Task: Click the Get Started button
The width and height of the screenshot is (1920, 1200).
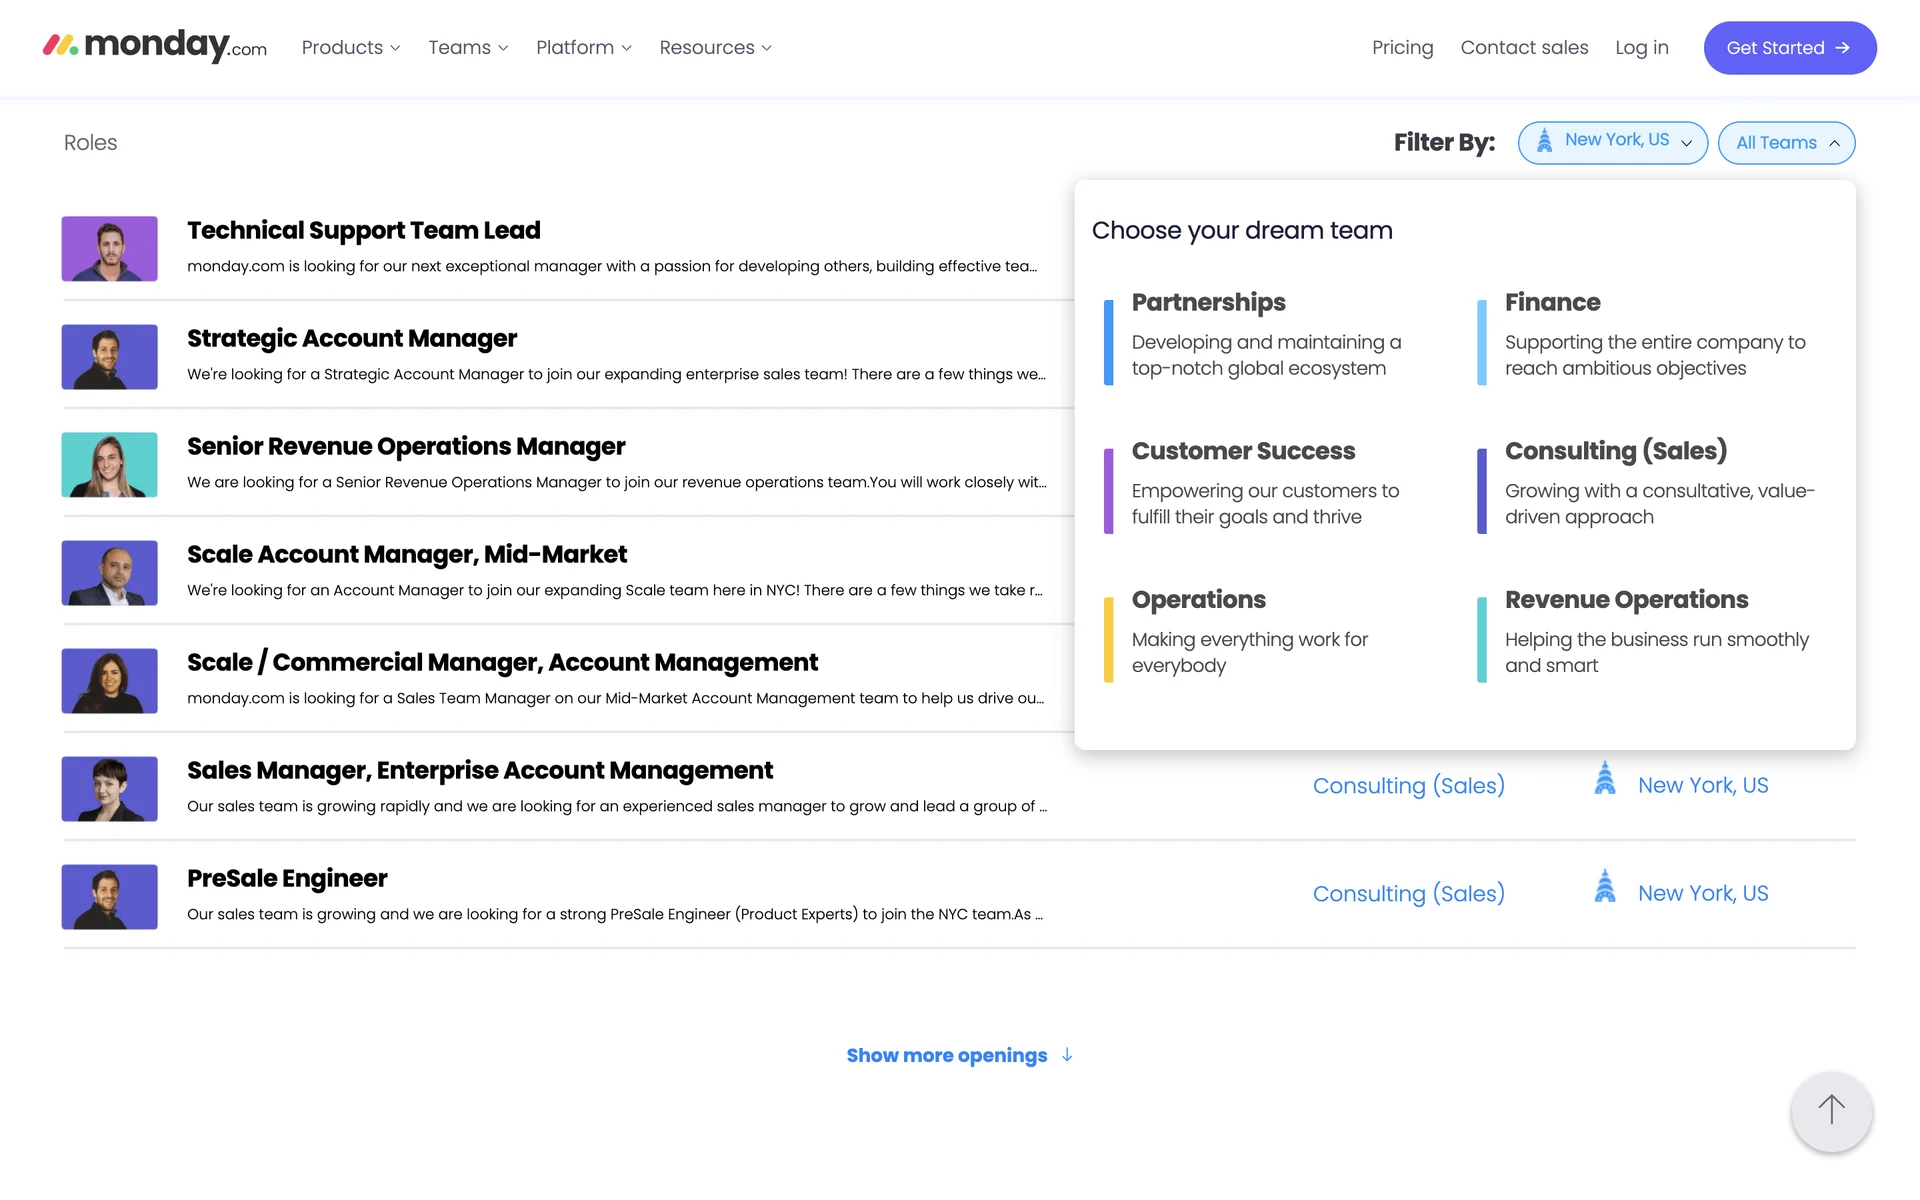Action: 1789,48
